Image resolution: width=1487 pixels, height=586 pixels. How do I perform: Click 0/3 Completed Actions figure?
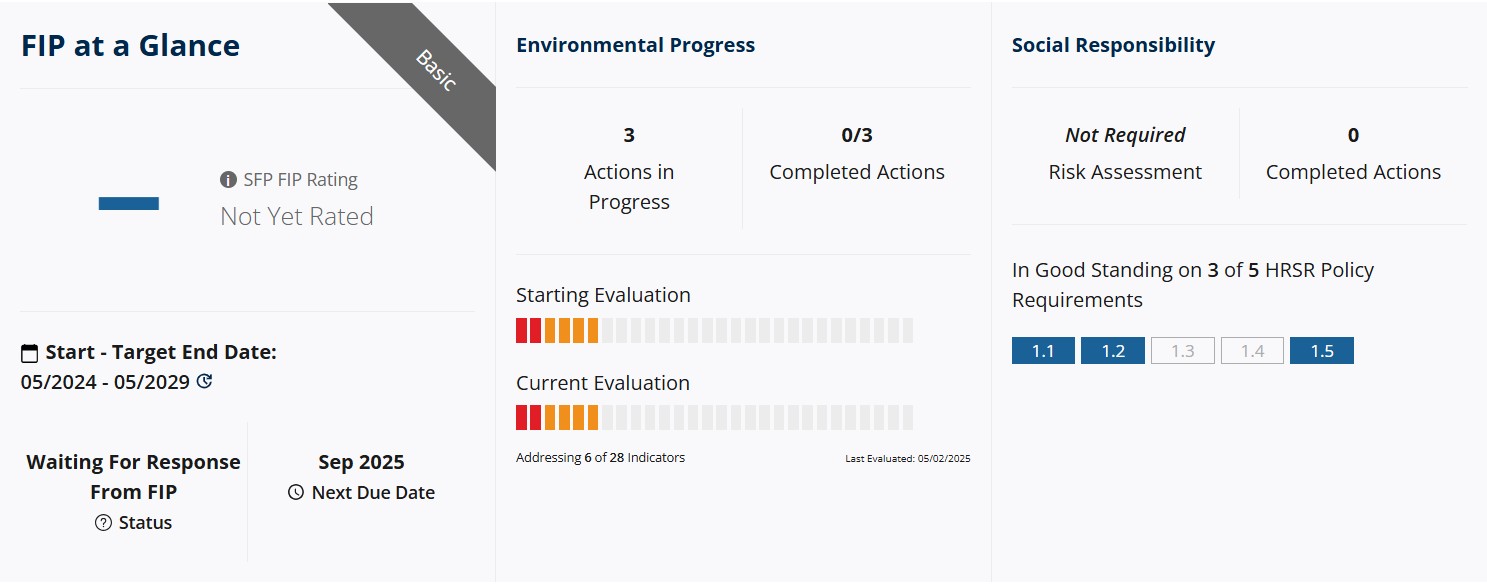[x=857, y=135]
